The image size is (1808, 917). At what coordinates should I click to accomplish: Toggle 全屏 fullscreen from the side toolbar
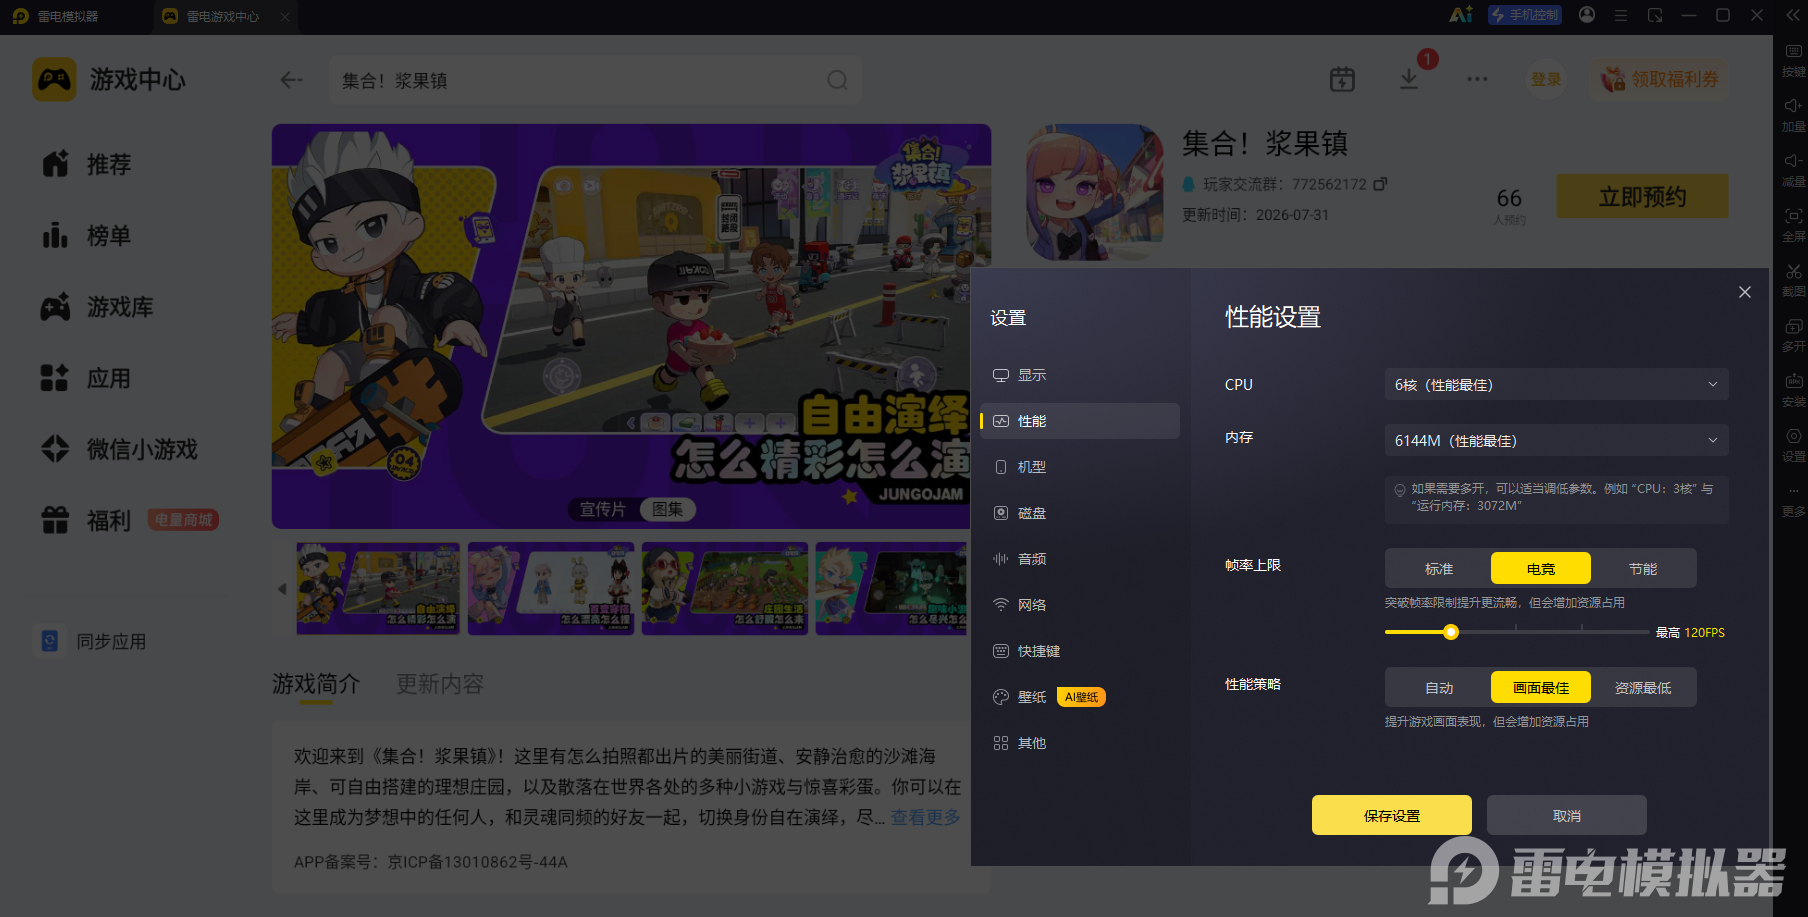coord(1794,225)
